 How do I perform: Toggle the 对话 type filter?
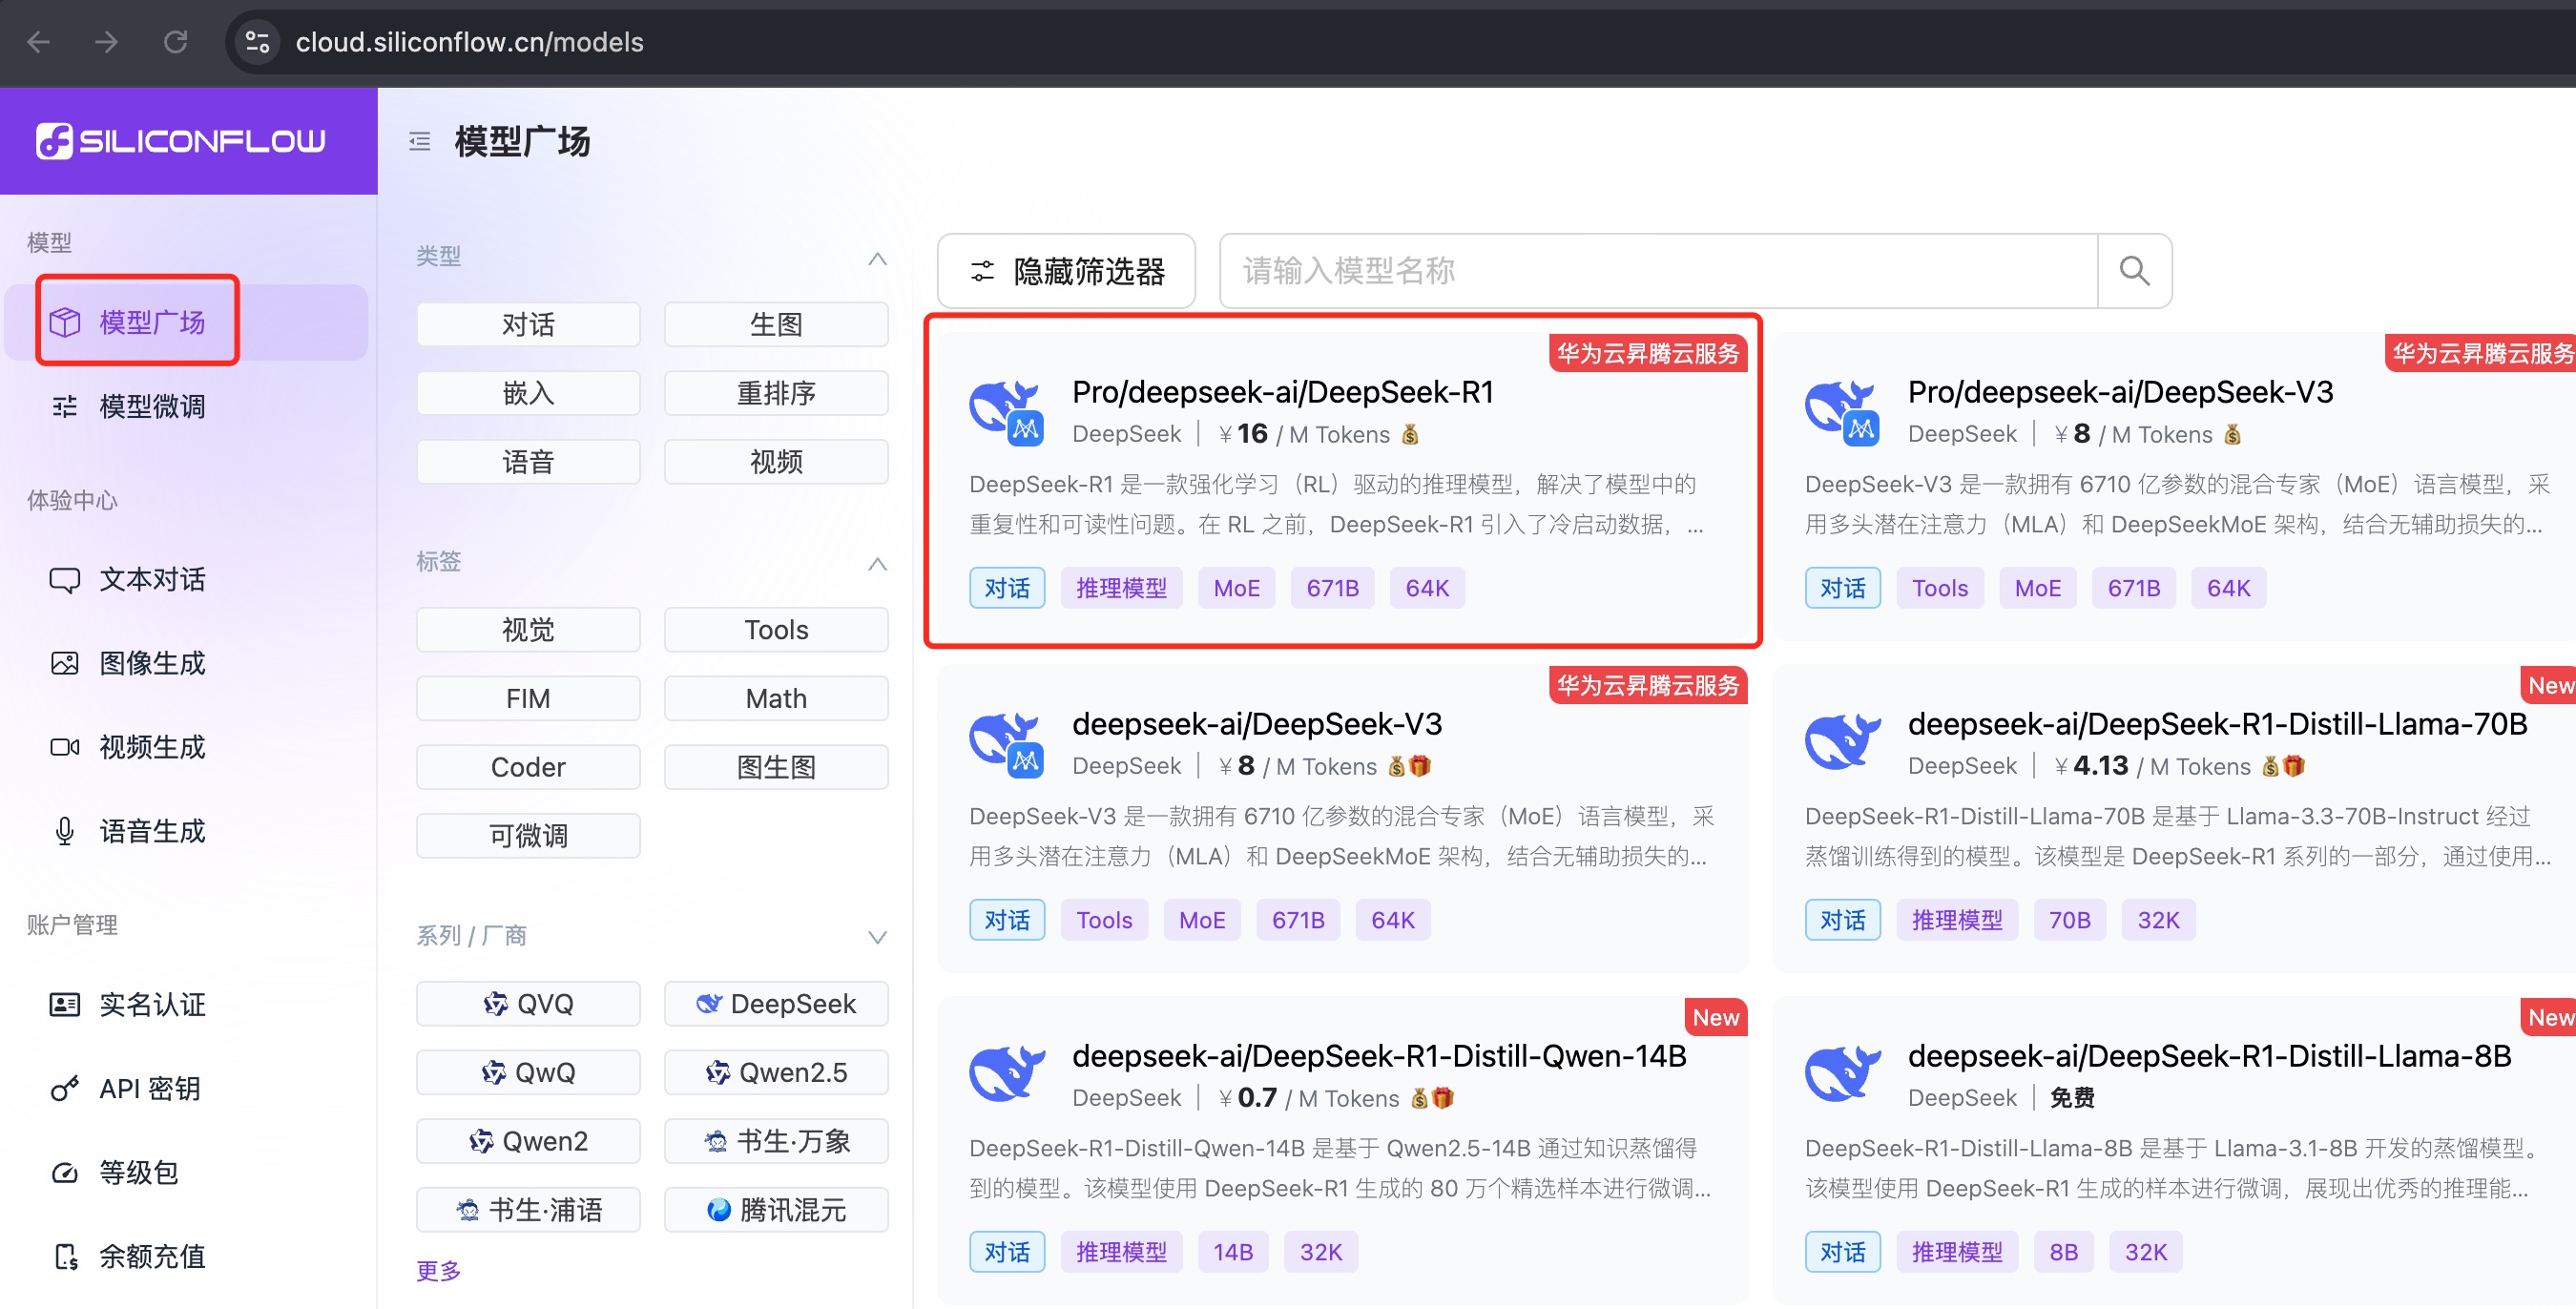(528, 324)
